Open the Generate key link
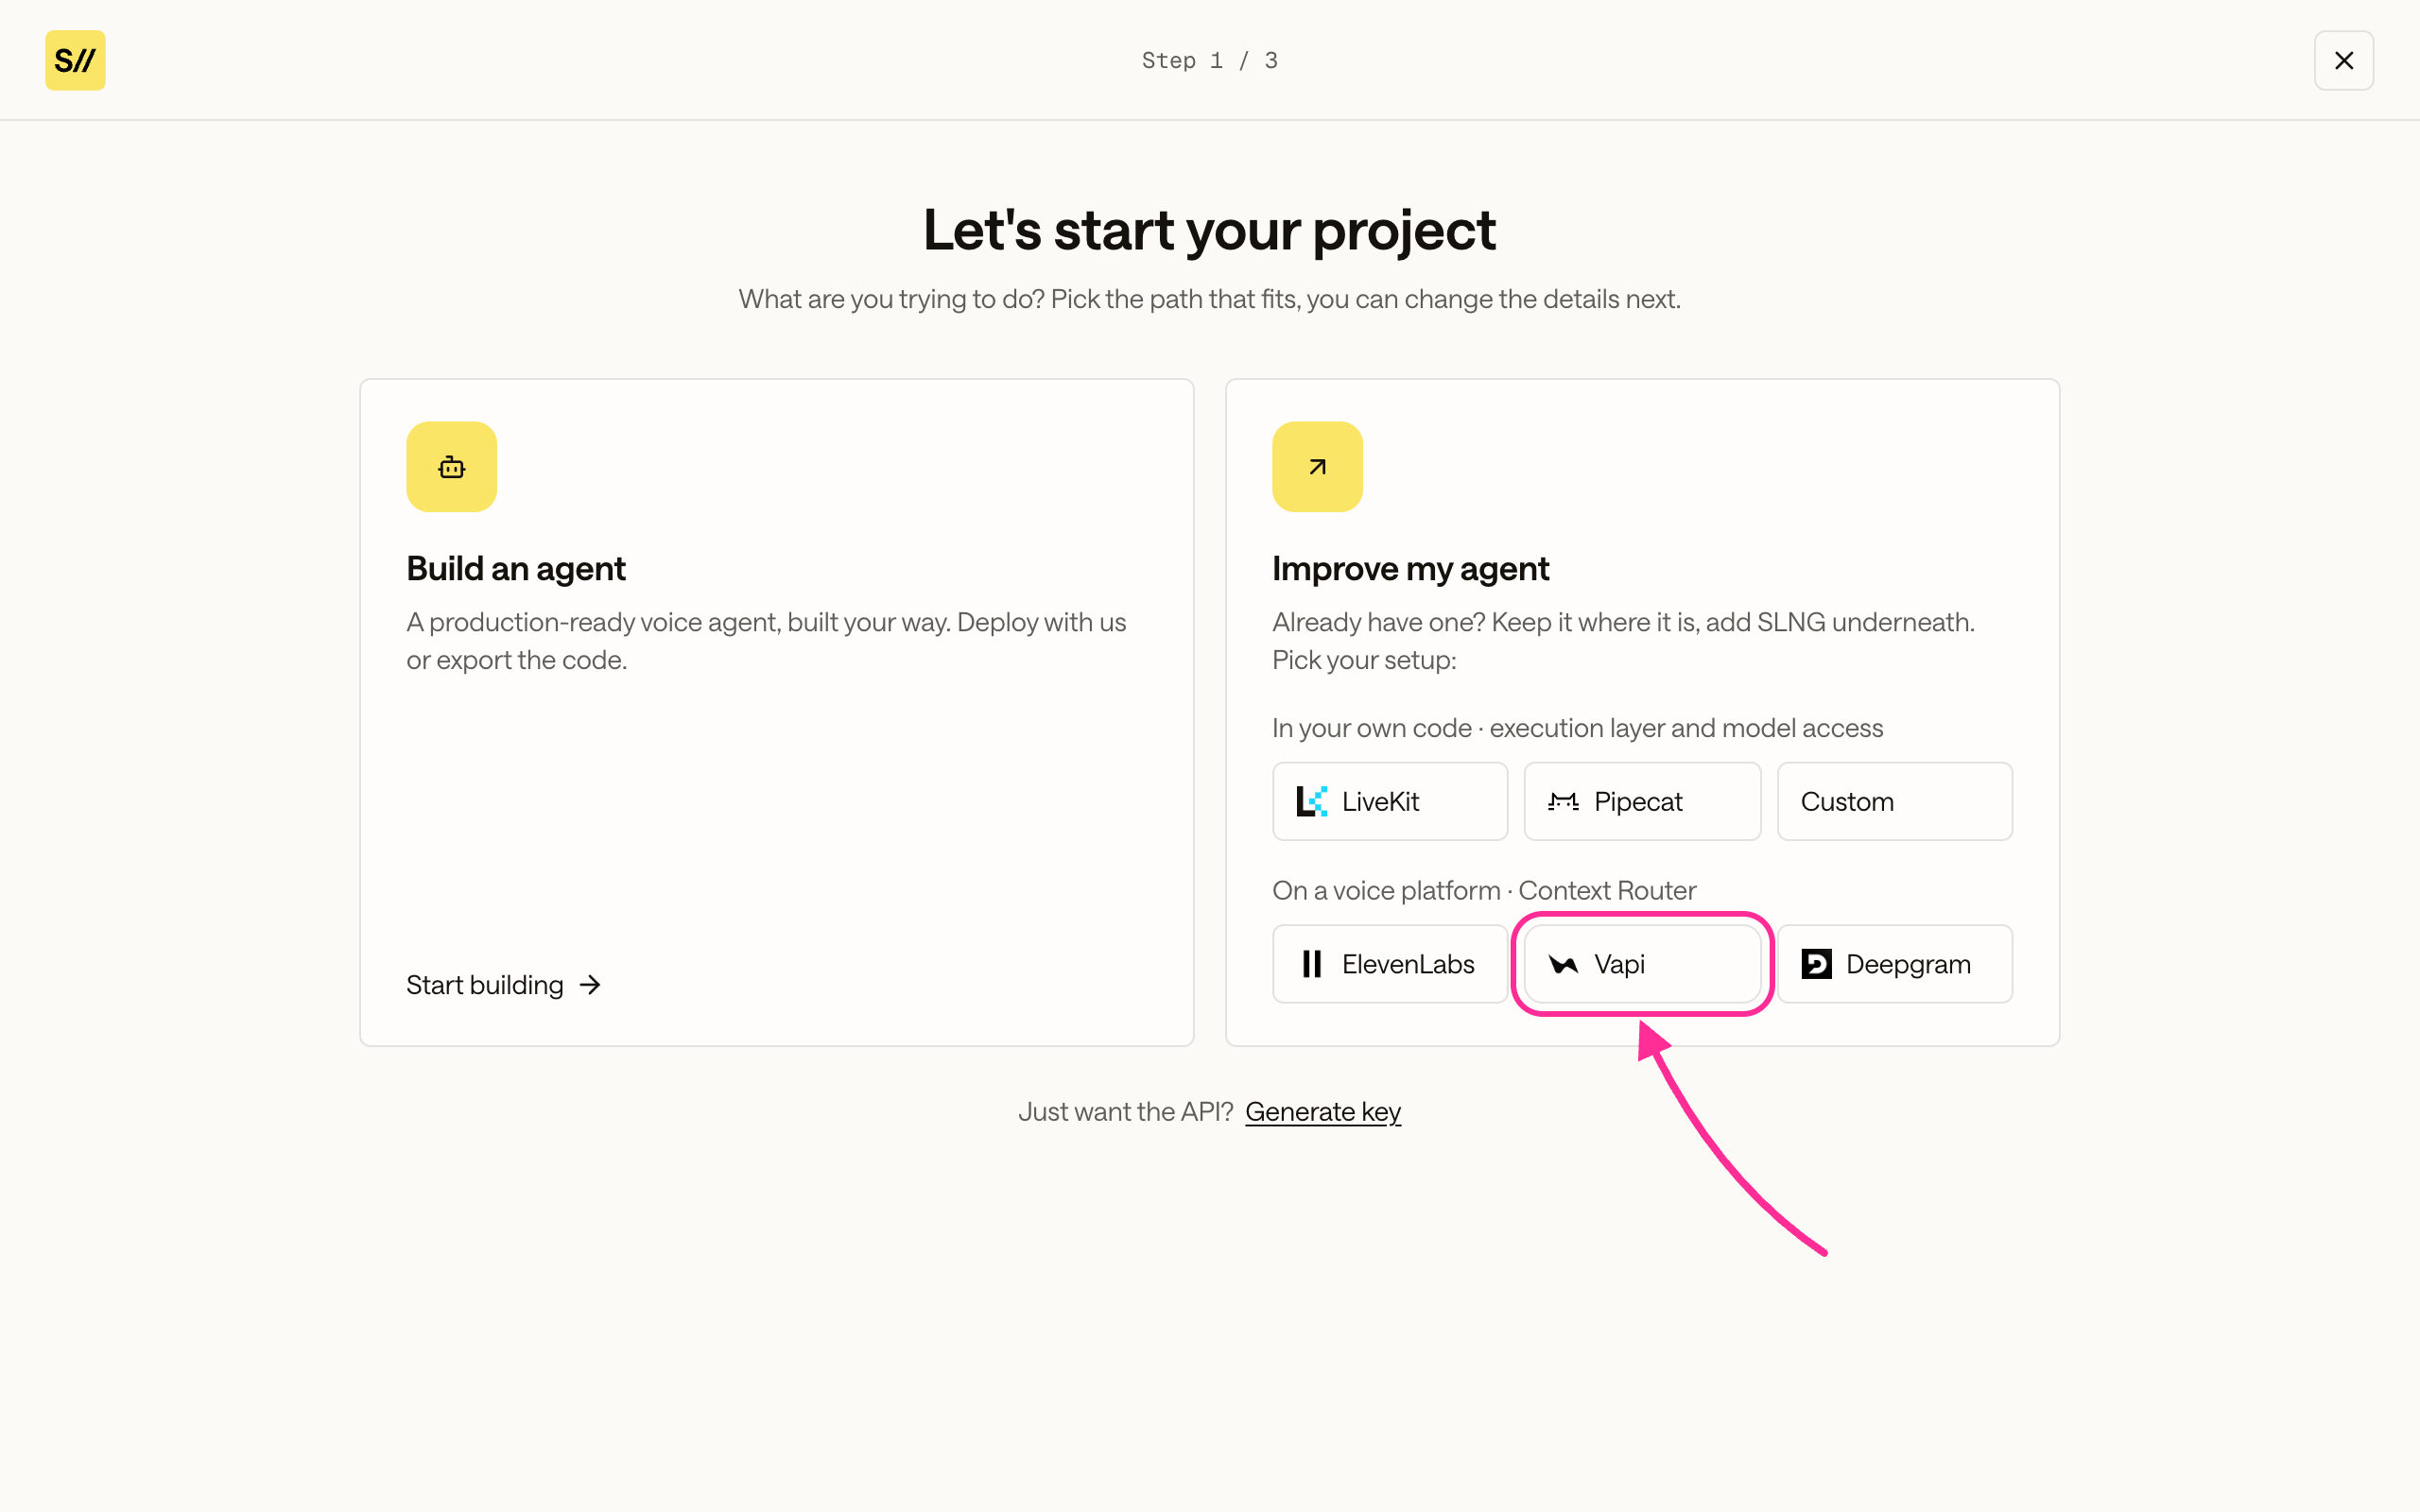 (1323, 1112)
